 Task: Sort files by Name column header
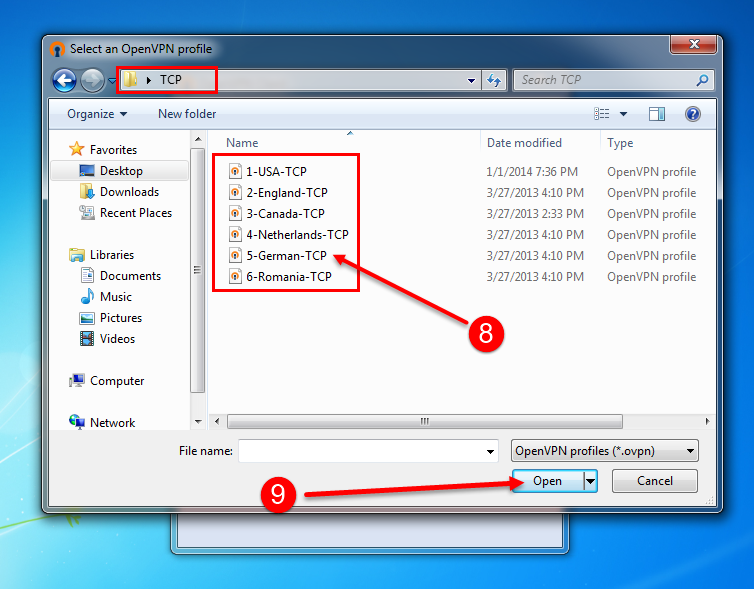pos(242,143)
